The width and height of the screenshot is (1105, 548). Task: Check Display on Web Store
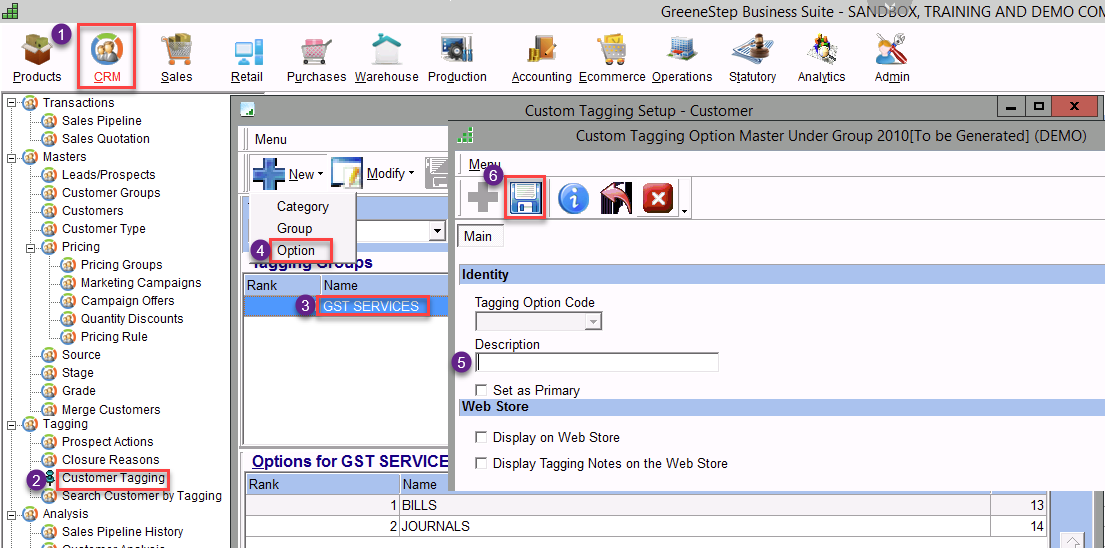click(x=482, y=437)
